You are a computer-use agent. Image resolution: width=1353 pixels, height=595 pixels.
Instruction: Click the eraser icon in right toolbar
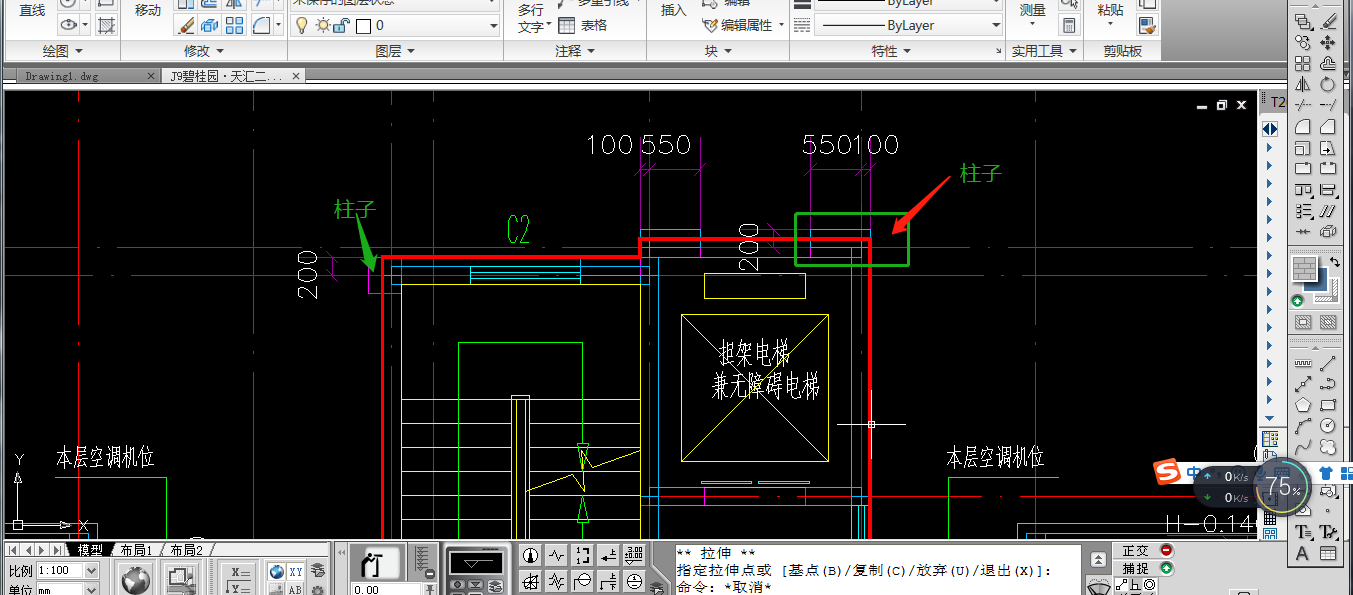coord(1328,20)
